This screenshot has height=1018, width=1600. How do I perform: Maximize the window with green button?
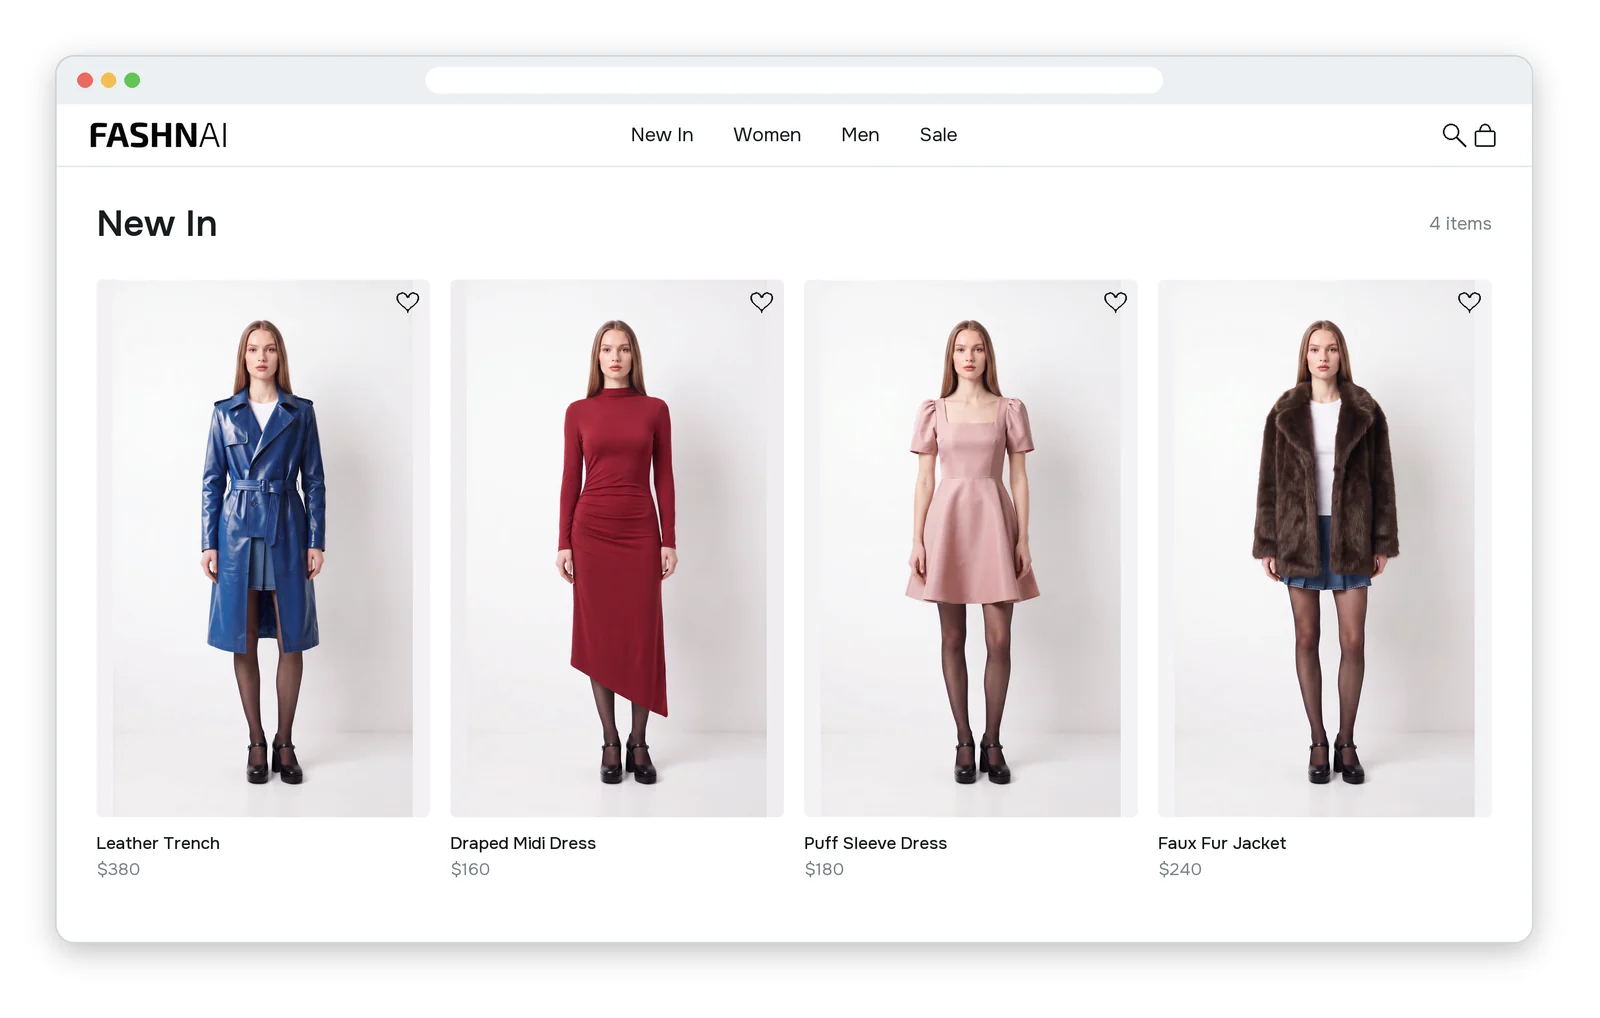click(132, 80)
